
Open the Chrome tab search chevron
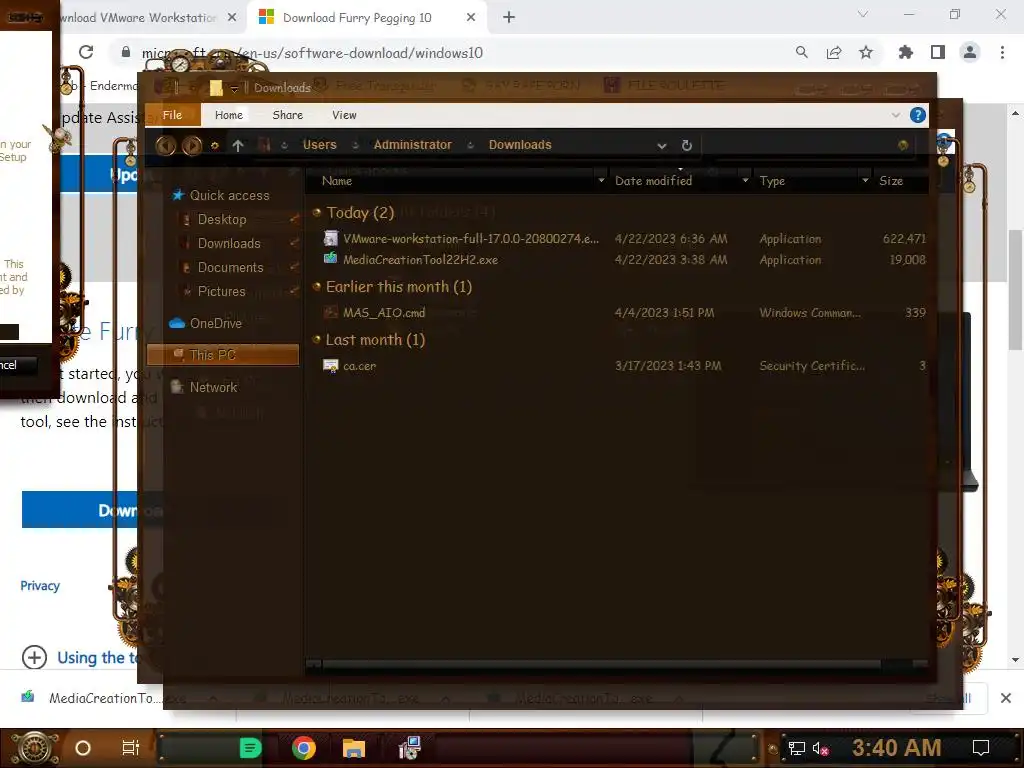[863, 14]
